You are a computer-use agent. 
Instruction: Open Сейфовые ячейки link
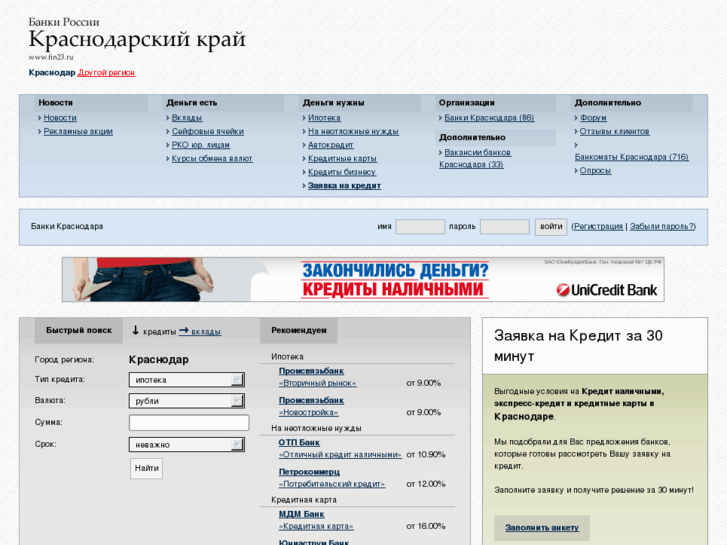(x=208, y=131)
